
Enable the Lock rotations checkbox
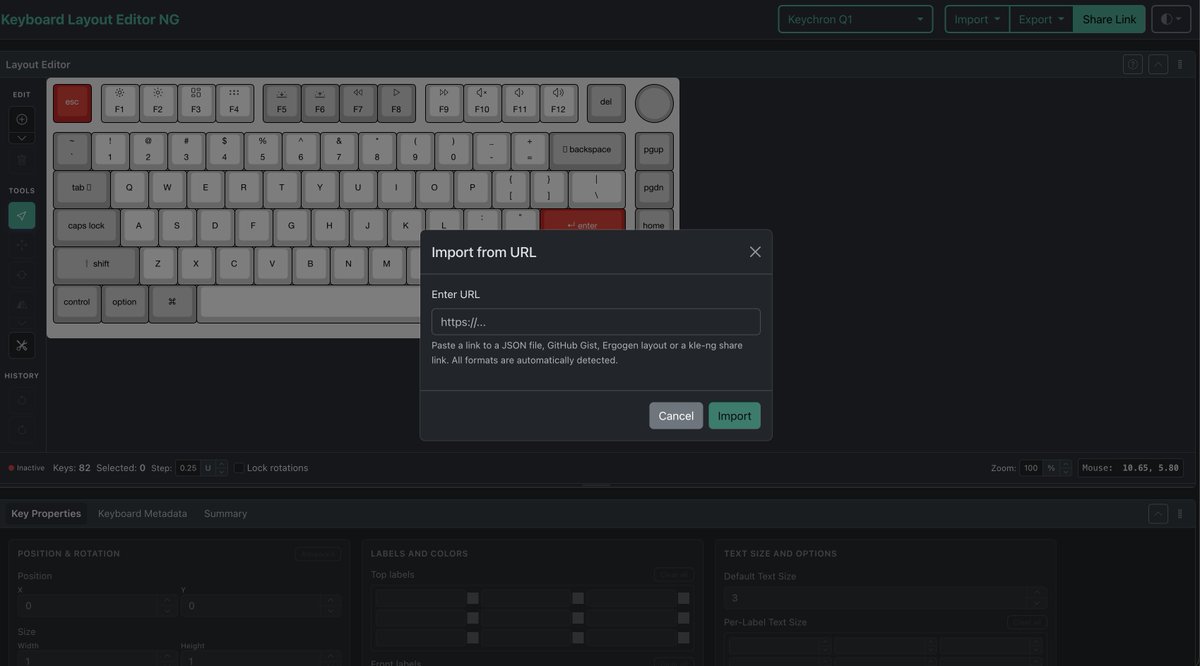238,467
